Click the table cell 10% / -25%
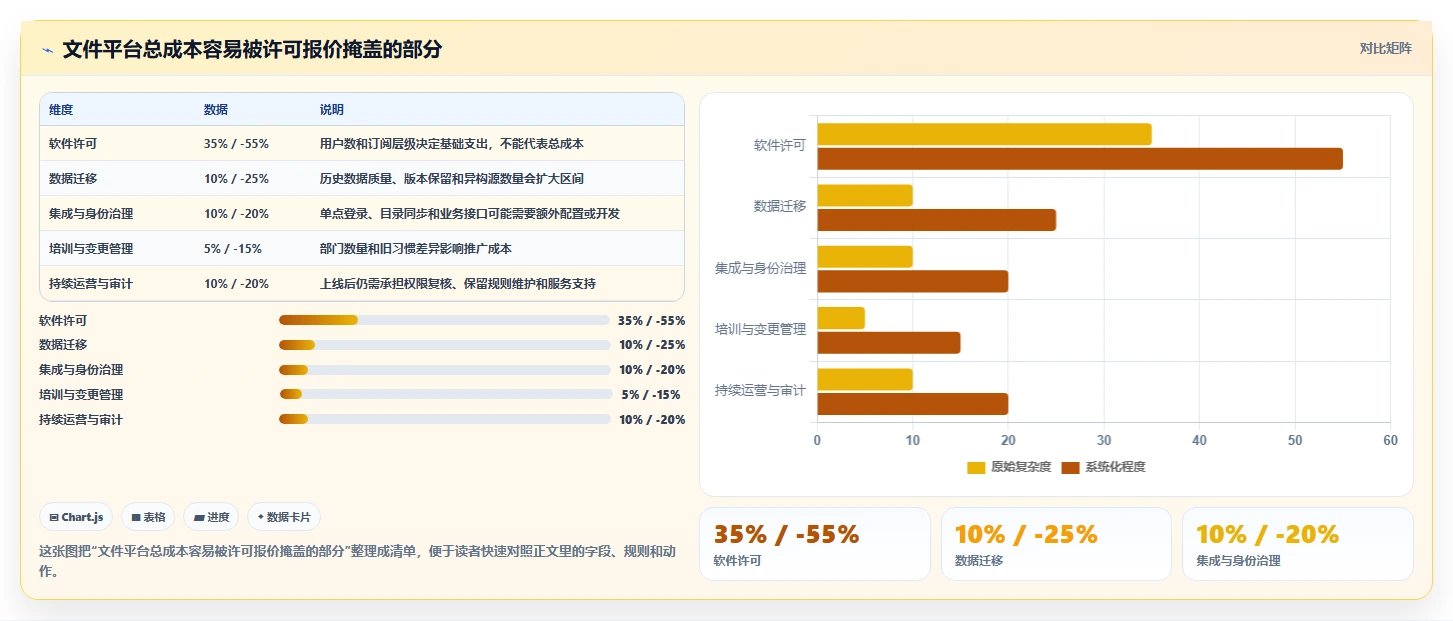Image resolution: width=1453 pixels, height=621 pixels. (x=236, y=179)
